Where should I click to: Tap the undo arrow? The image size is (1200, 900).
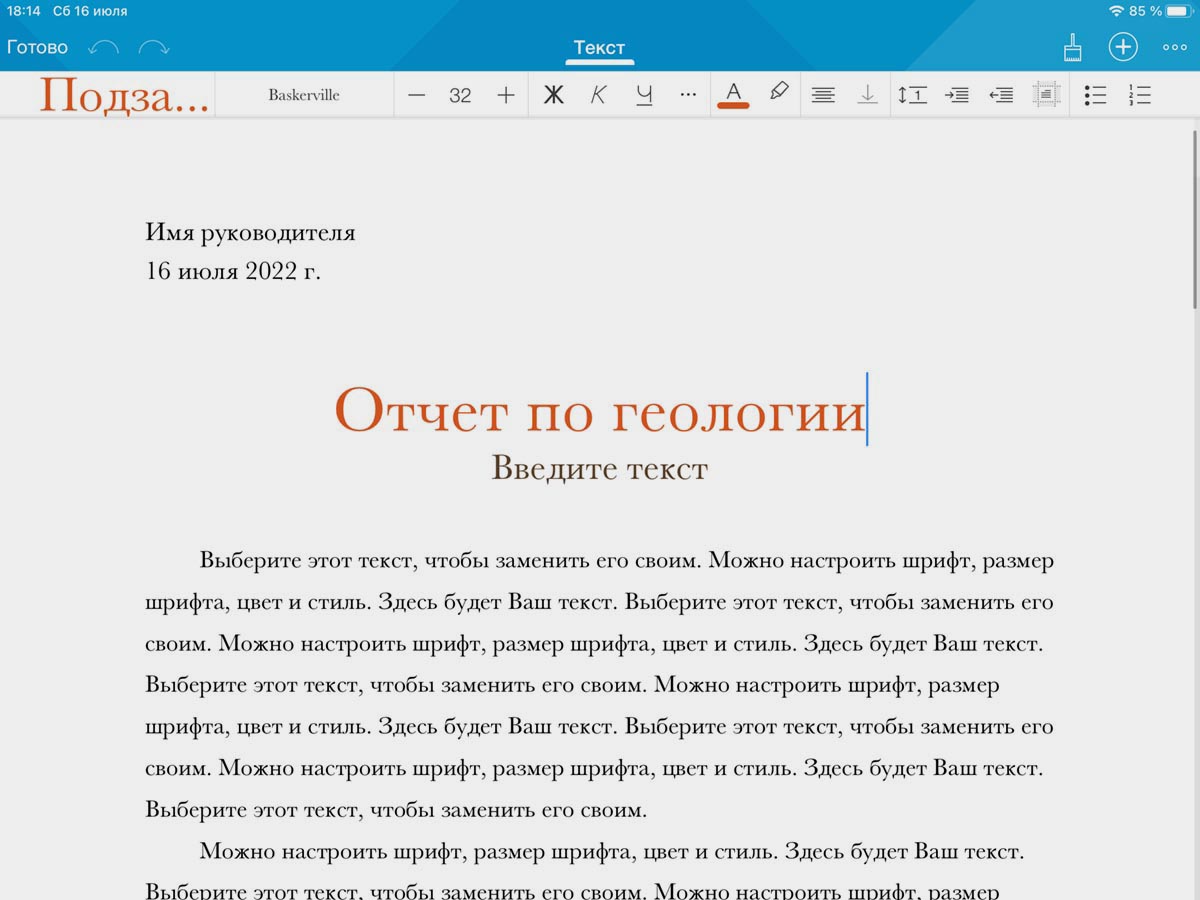[103, 48]
